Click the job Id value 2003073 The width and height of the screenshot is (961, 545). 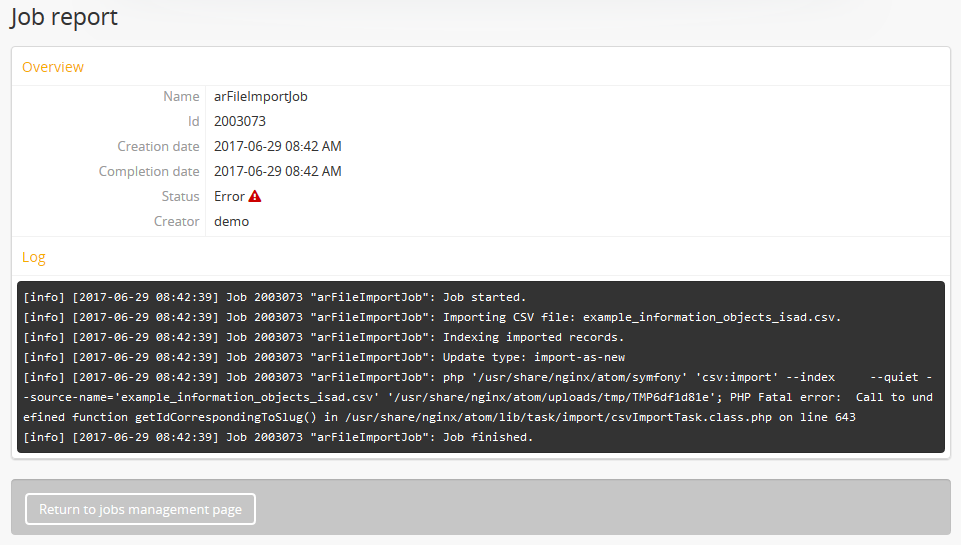click(240, 122)
